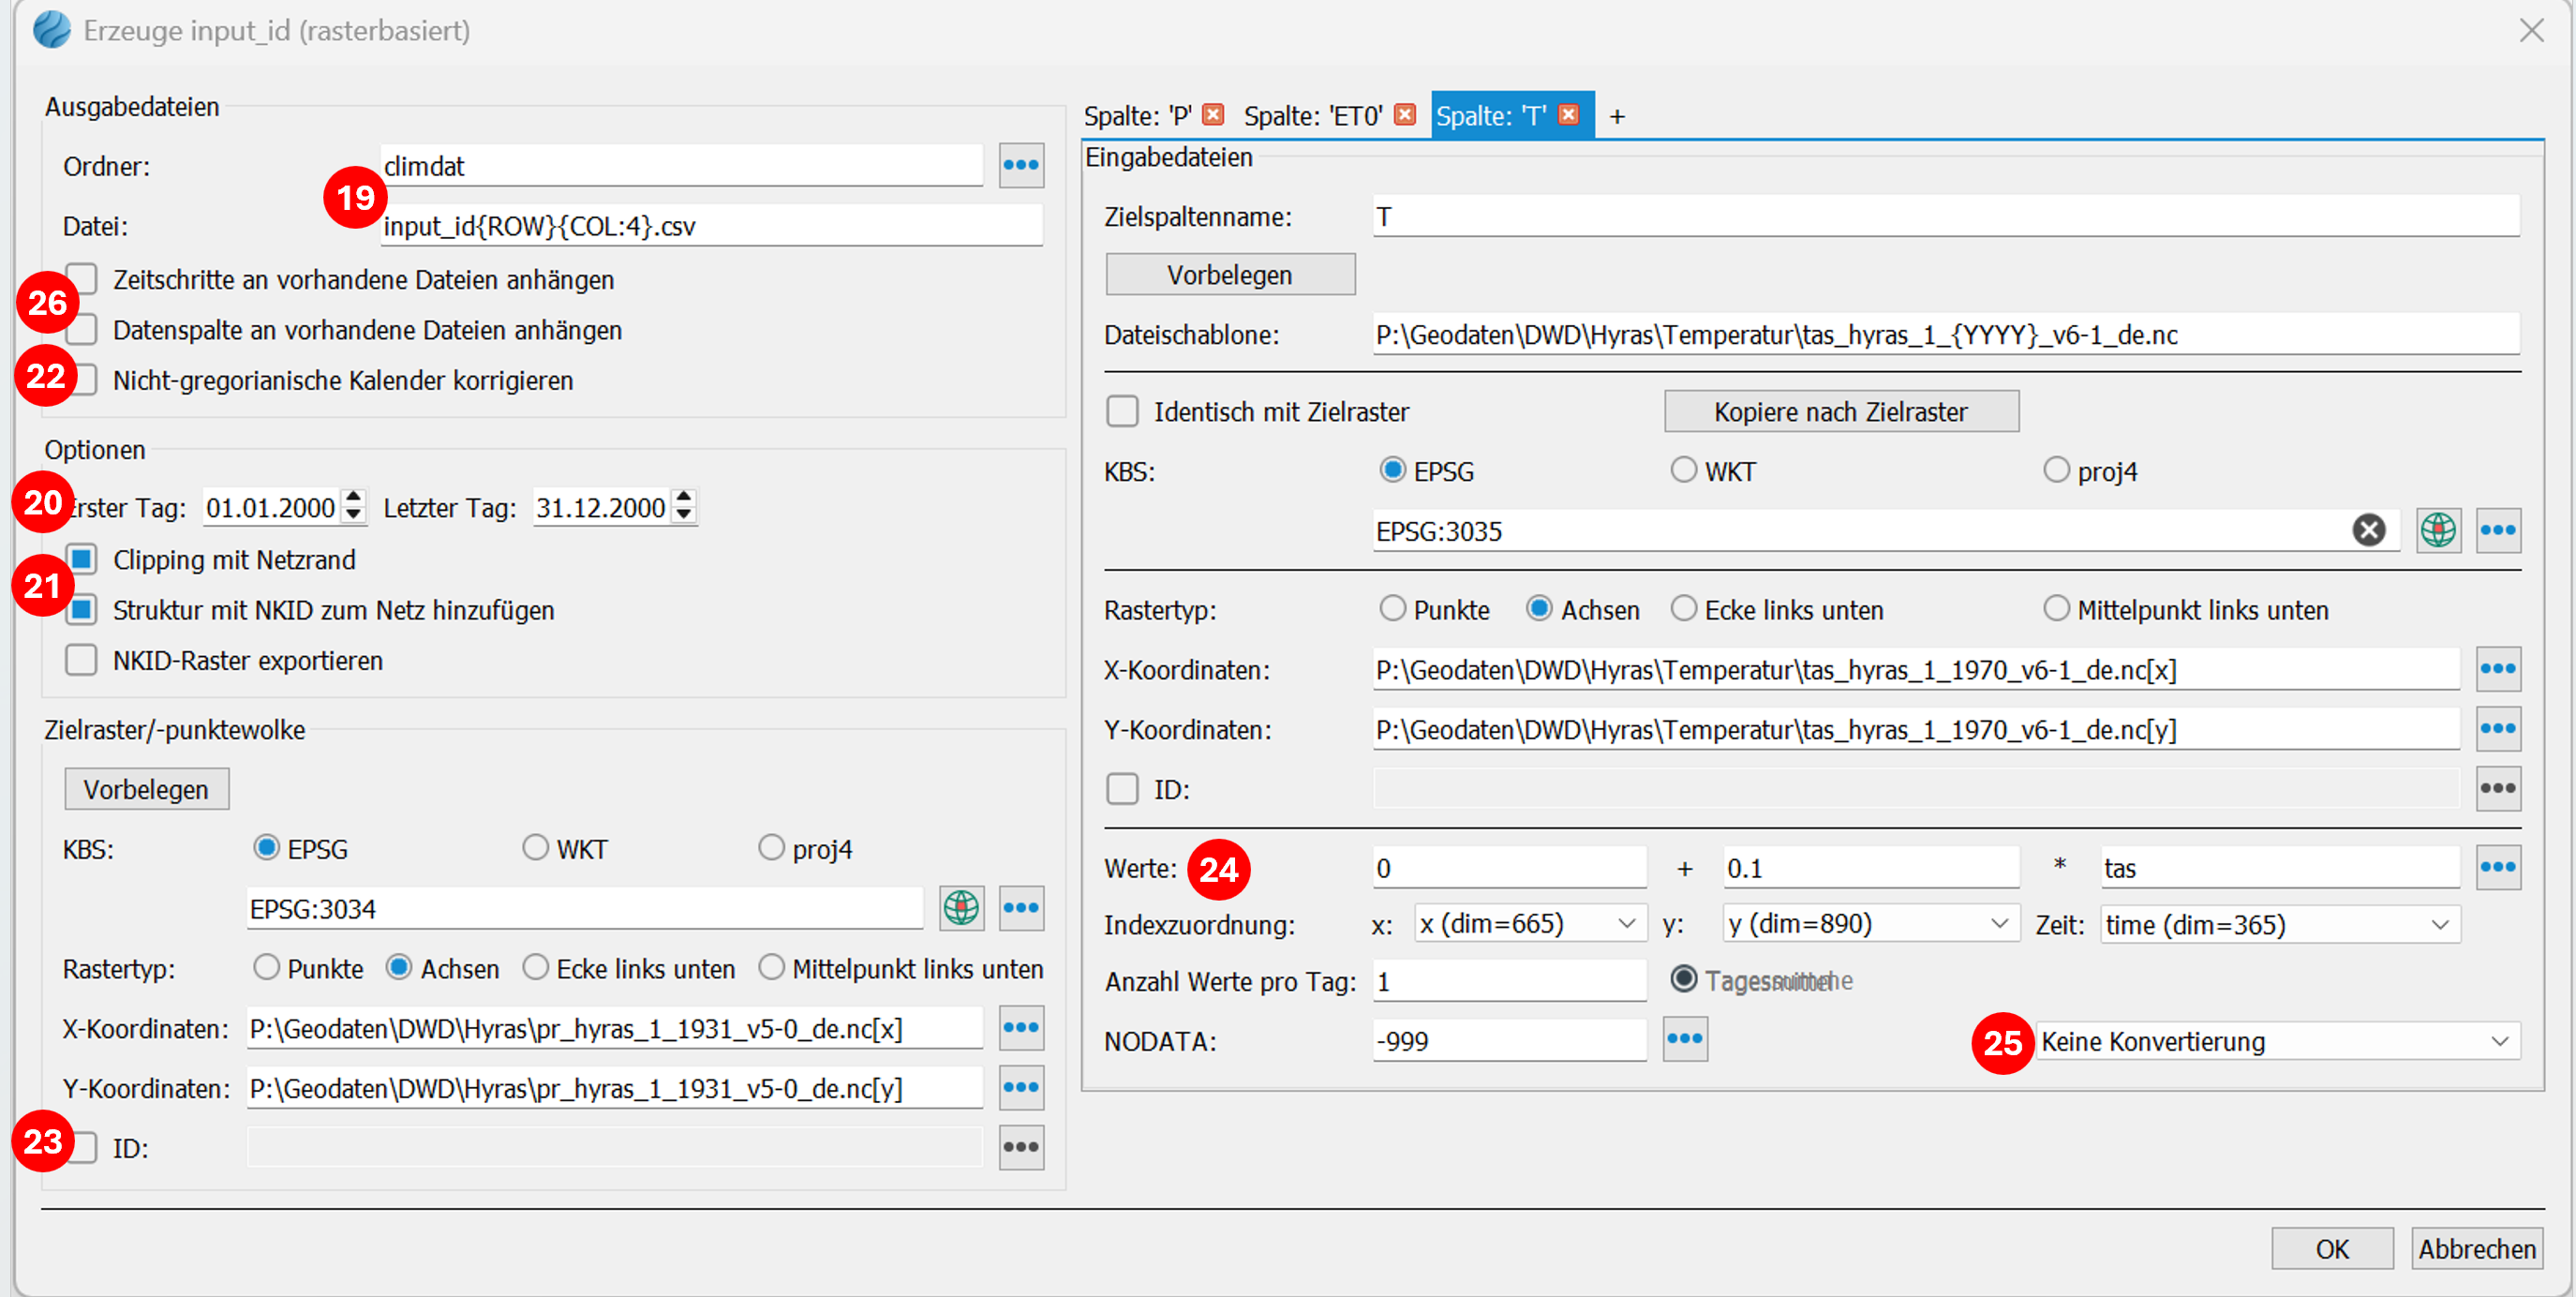Add a new column tab with plus
The image size is (2576, 1297).
tap(1617, 117)
